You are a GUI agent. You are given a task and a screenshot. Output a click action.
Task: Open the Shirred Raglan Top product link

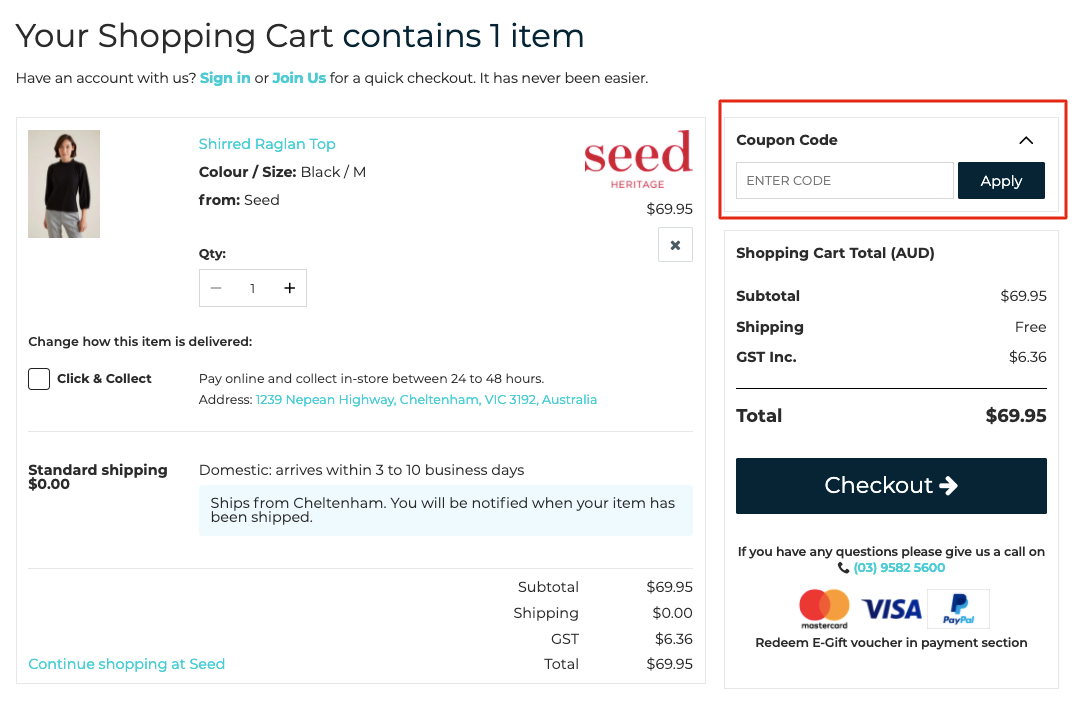tap(267, 144)
